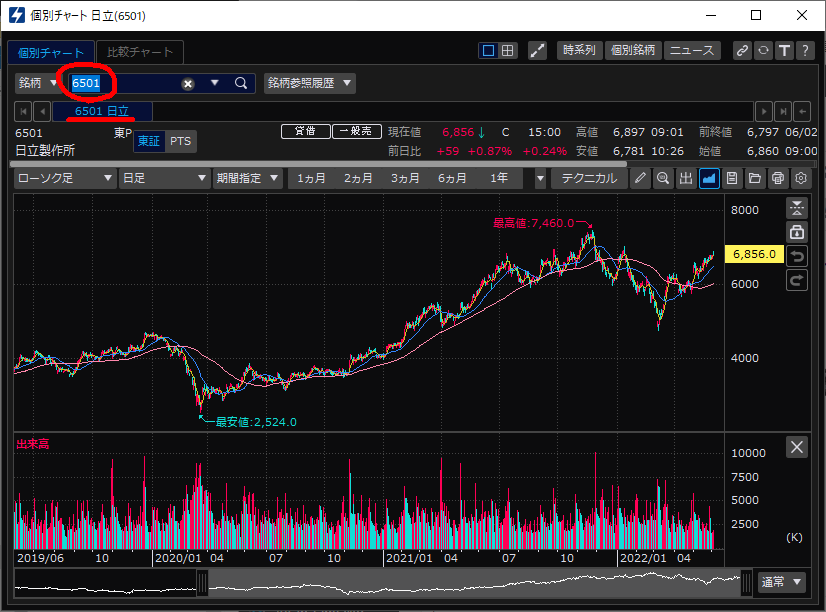This screenshot has width=826, height=612.
Task: Select PTS market toggle
Action: (x=180, y=142)
